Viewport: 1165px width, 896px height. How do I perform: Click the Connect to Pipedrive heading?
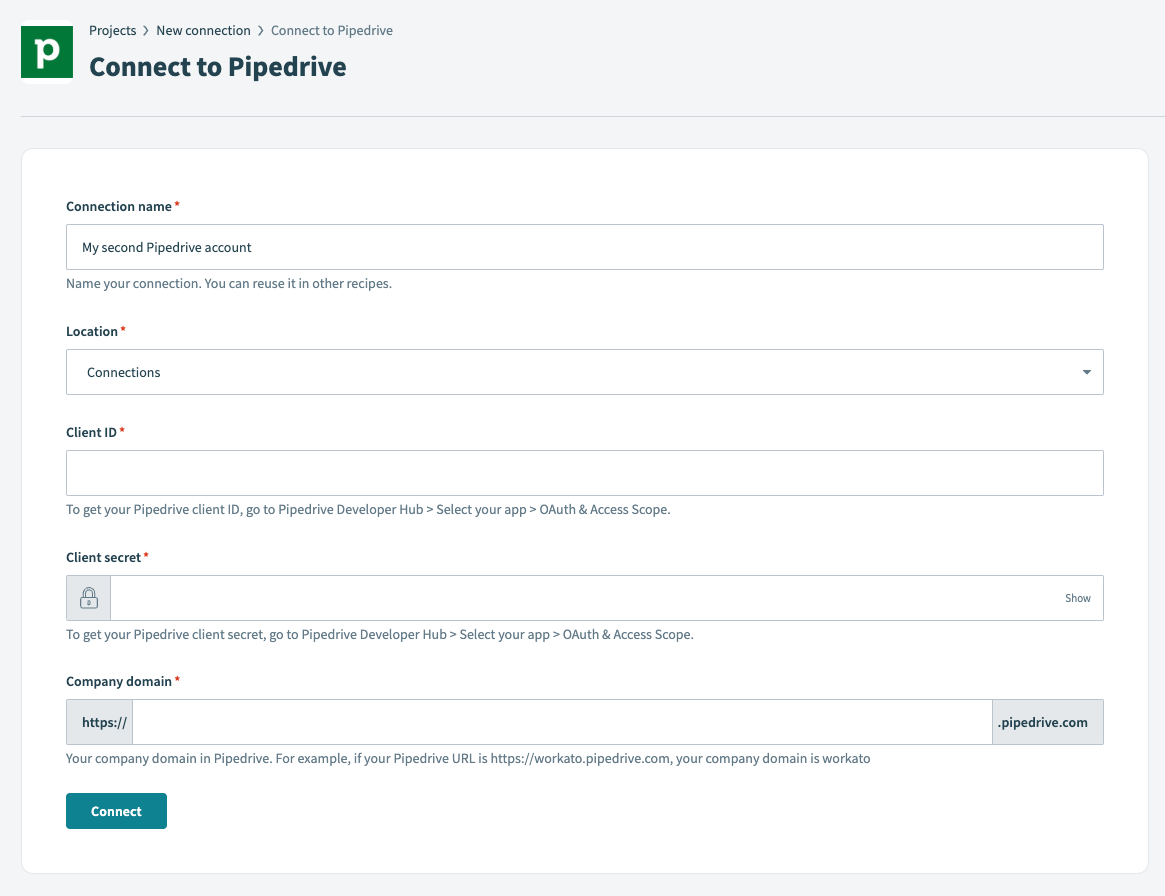click(x=218, y=66)
